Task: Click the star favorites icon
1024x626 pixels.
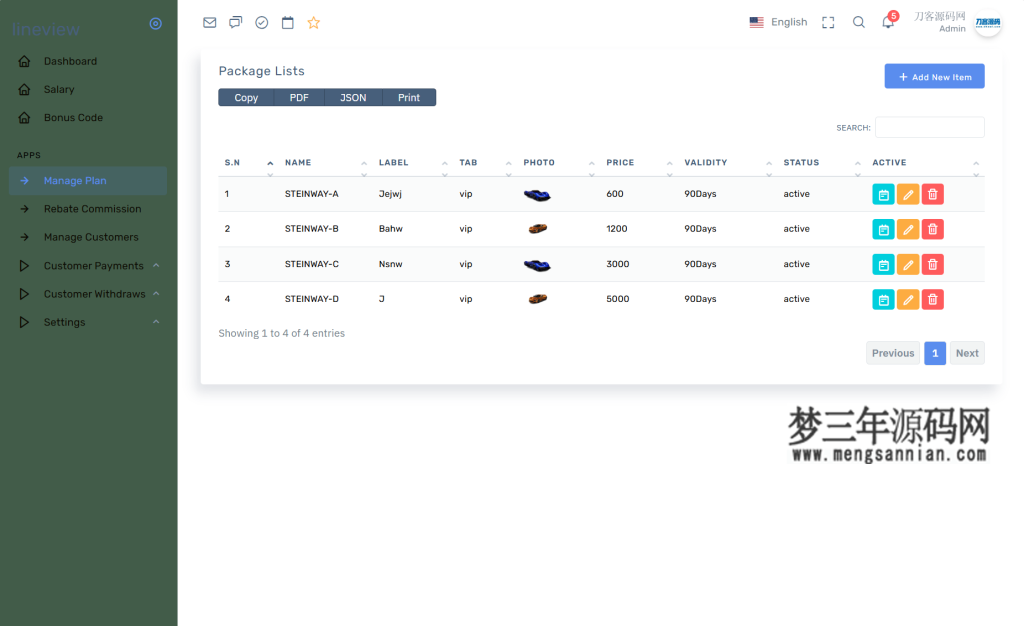Action: click(313, 22)
